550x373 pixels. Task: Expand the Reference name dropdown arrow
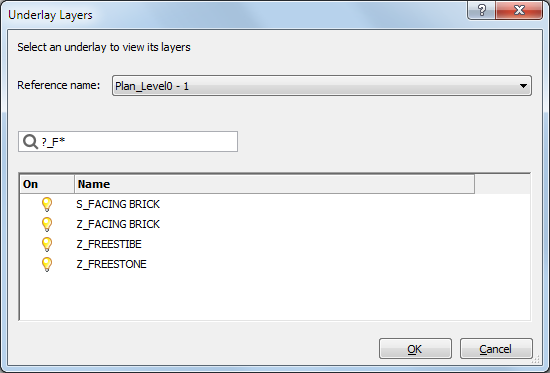coord(523,86)
